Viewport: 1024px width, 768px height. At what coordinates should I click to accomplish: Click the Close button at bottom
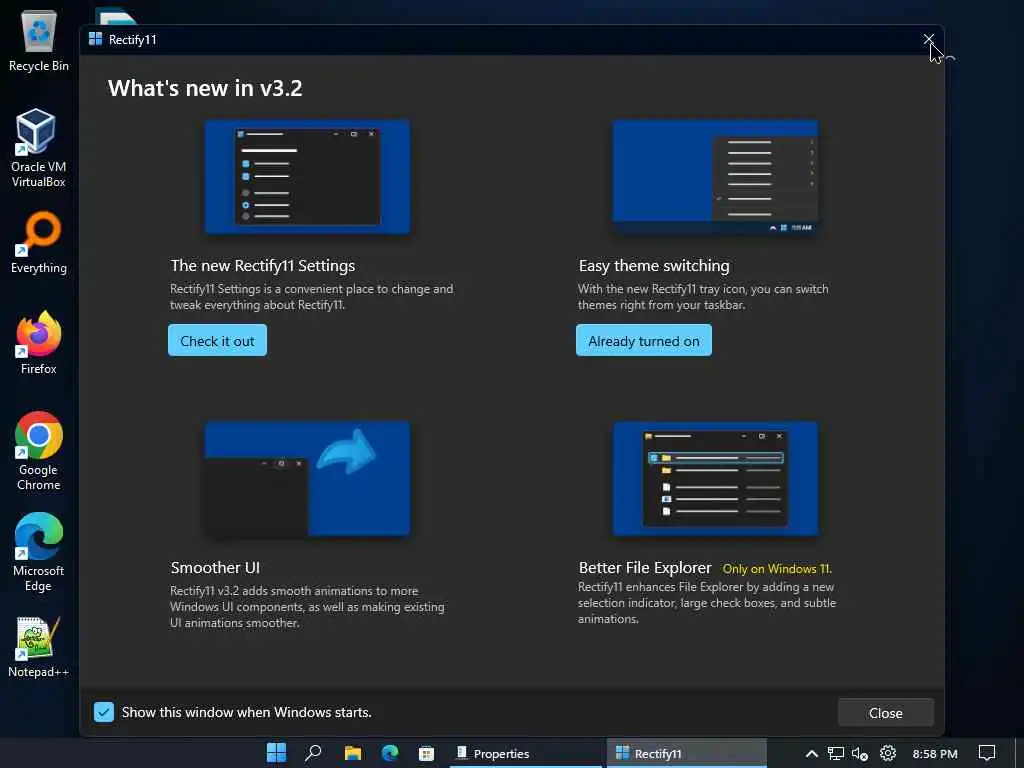(x=886, y=712)
